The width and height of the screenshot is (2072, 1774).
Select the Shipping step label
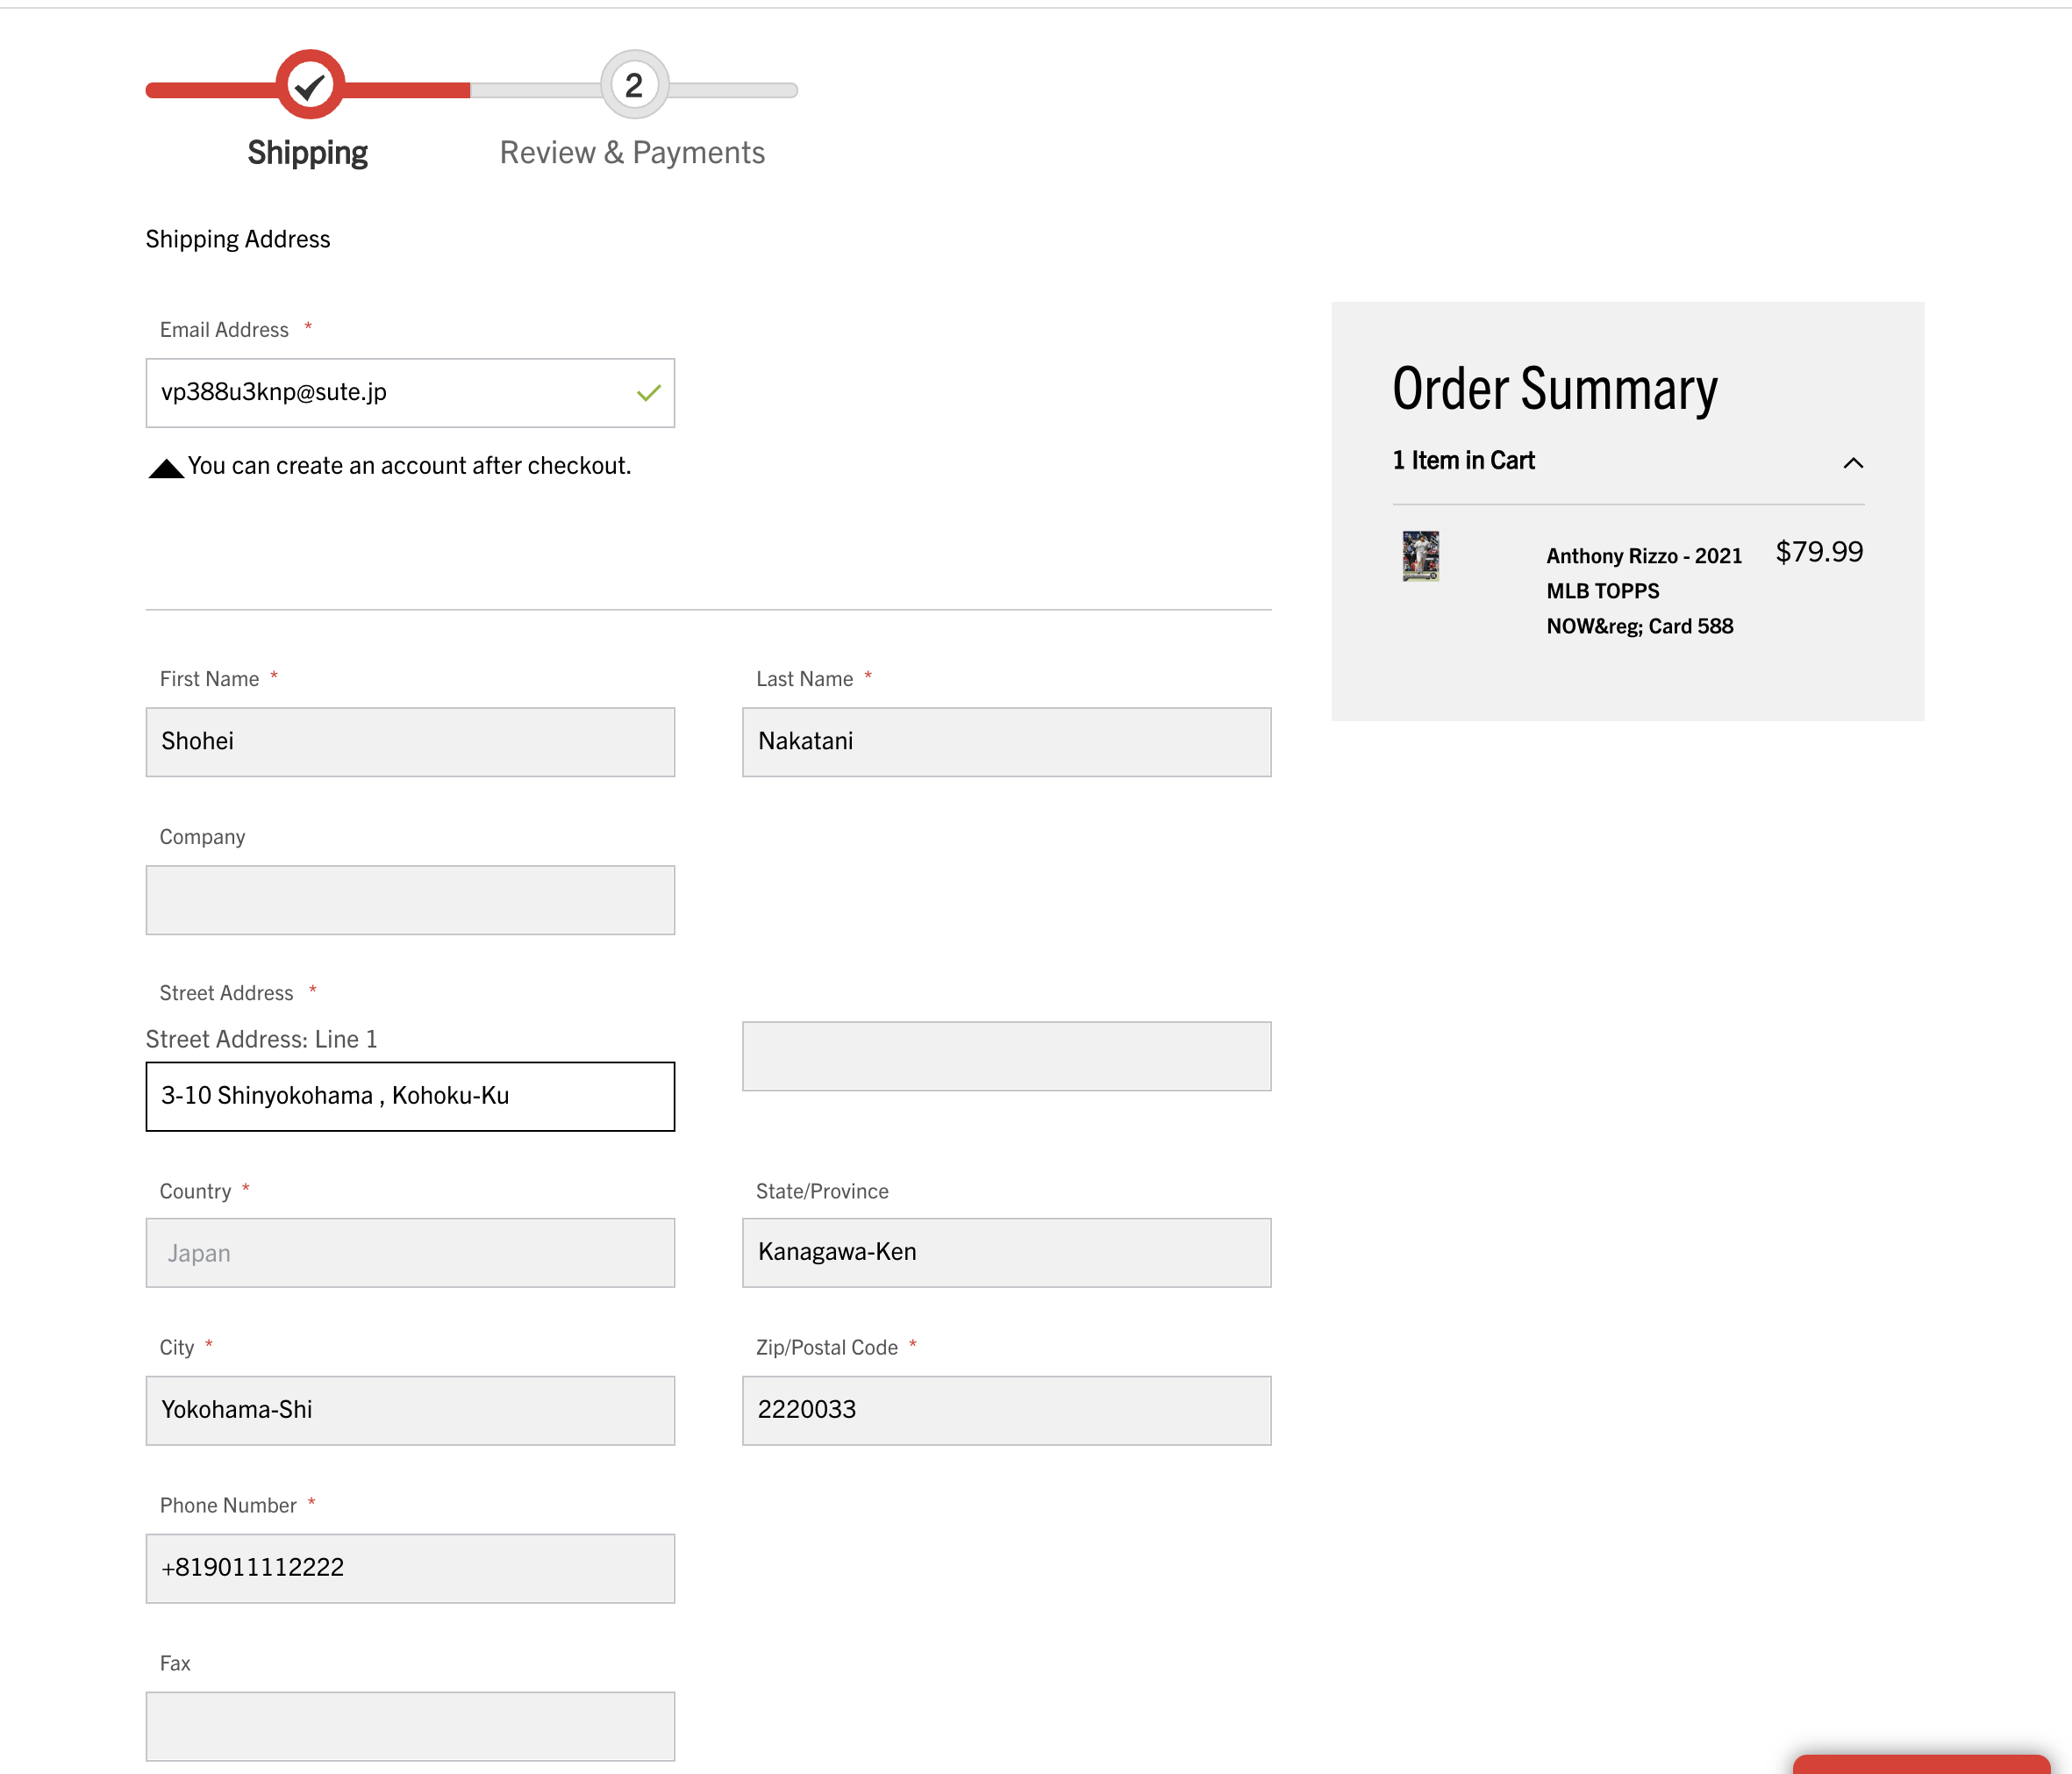(308, 153)
